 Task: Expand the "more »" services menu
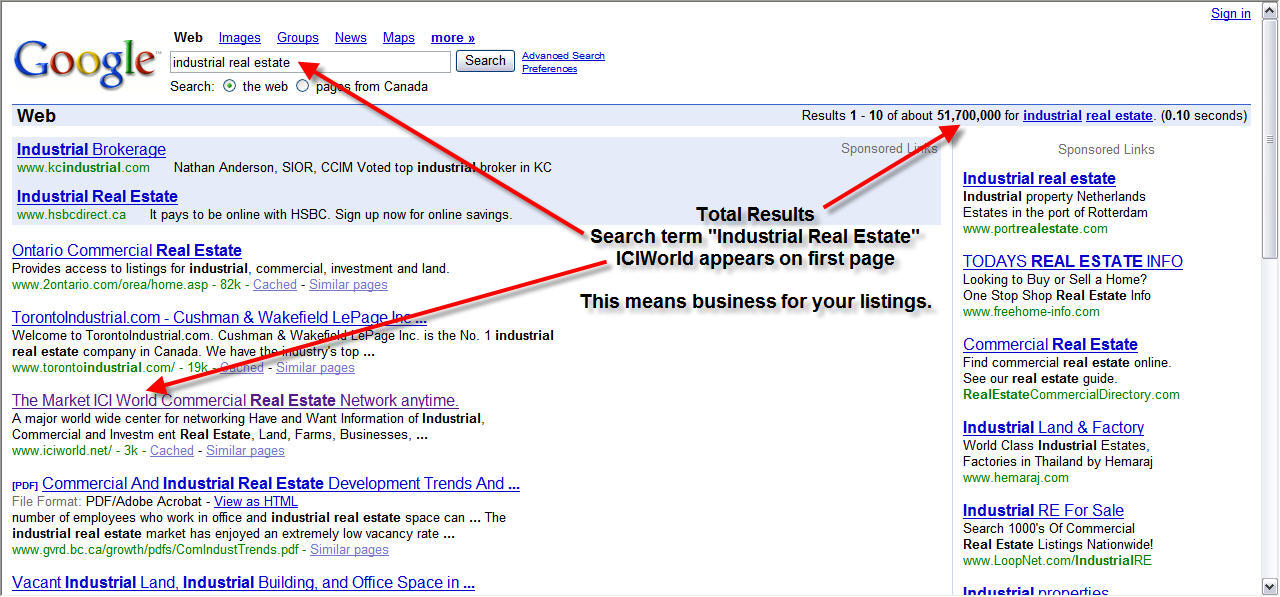point(453,38)
